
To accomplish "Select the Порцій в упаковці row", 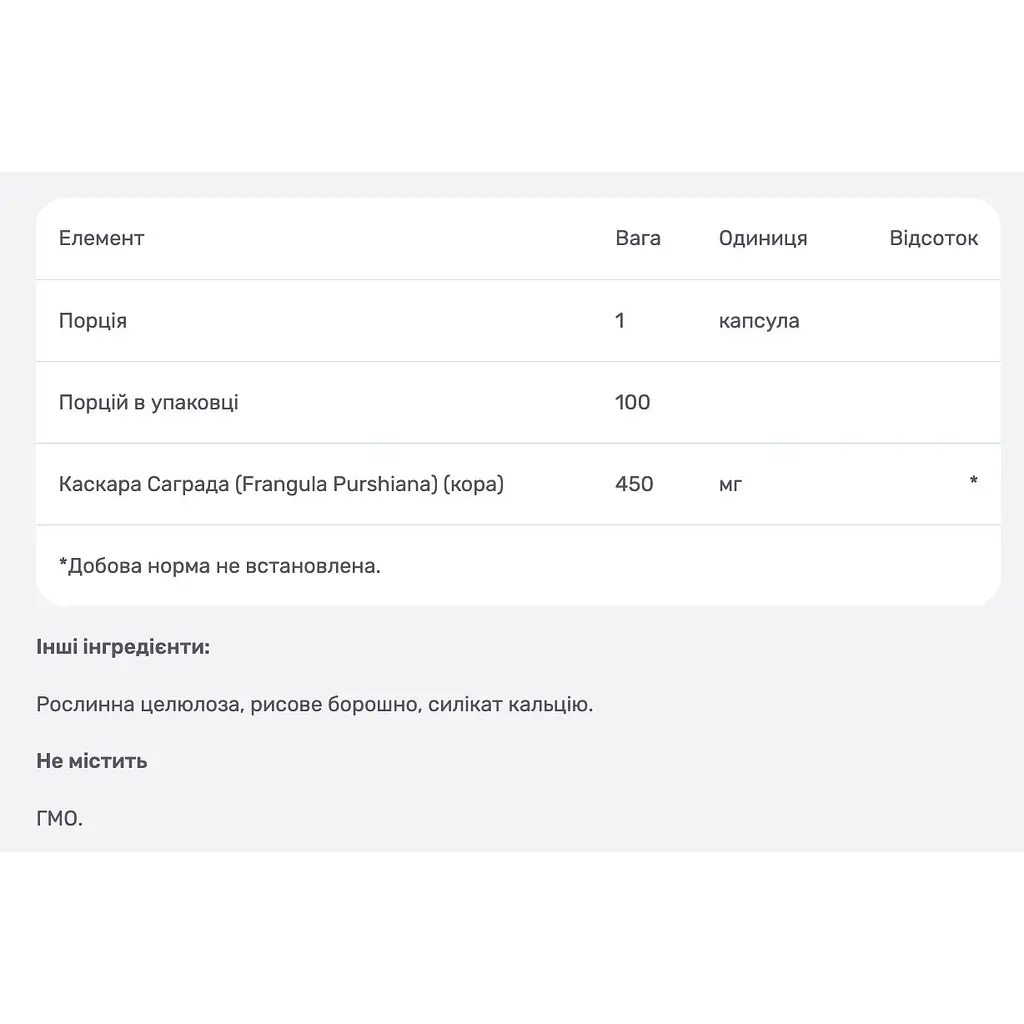I will (518, 402).
